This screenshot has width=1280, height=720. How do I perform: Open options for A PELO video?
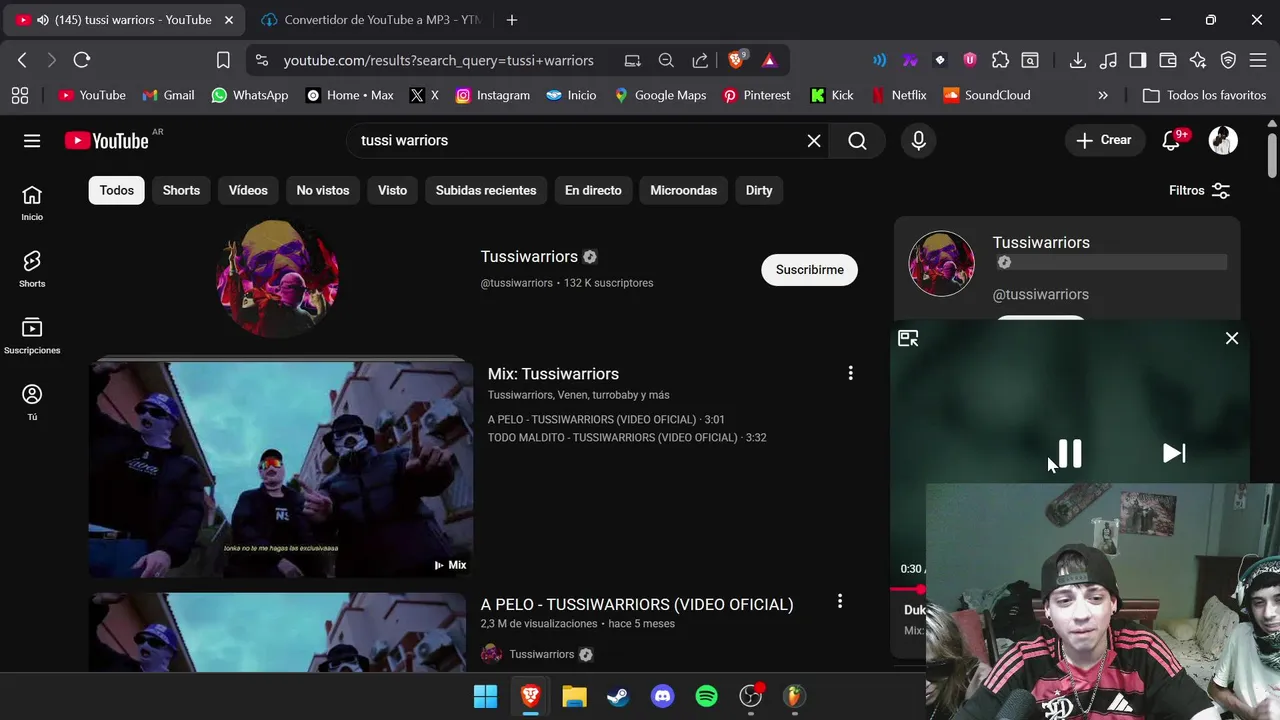(x=840, y=601)
